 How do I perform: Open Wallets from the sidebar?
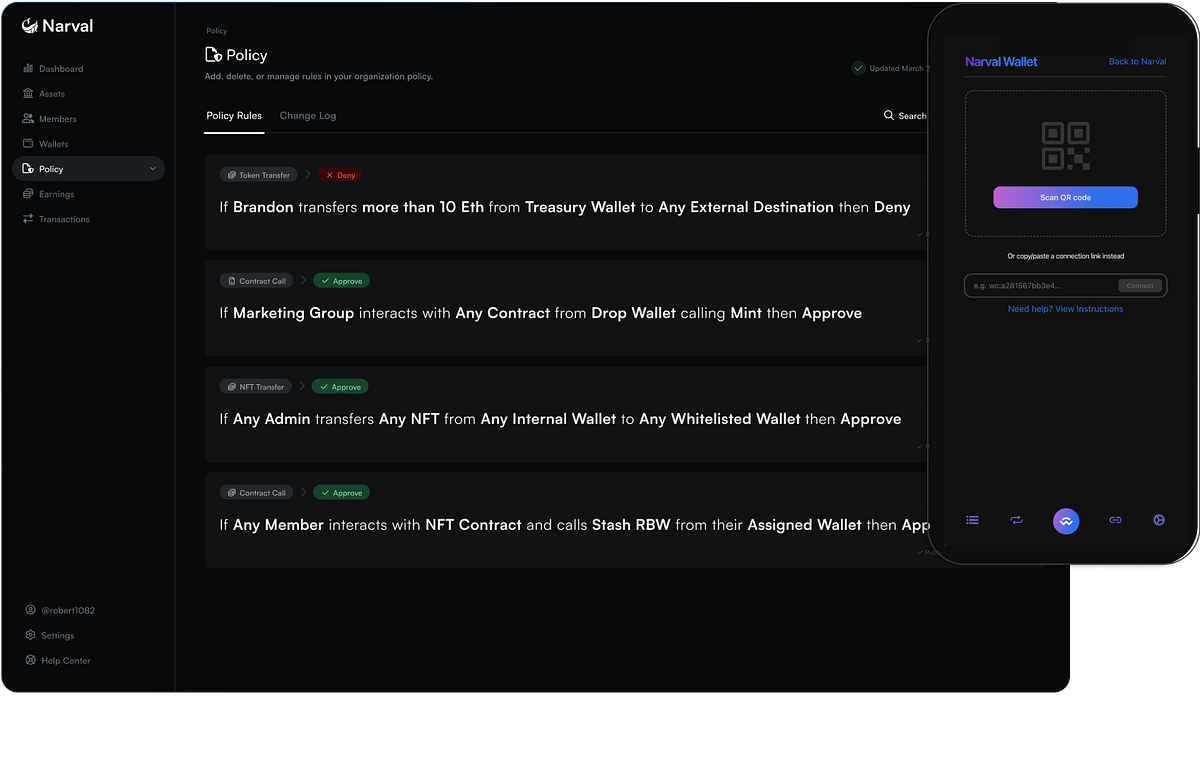[x=46, y=144]
